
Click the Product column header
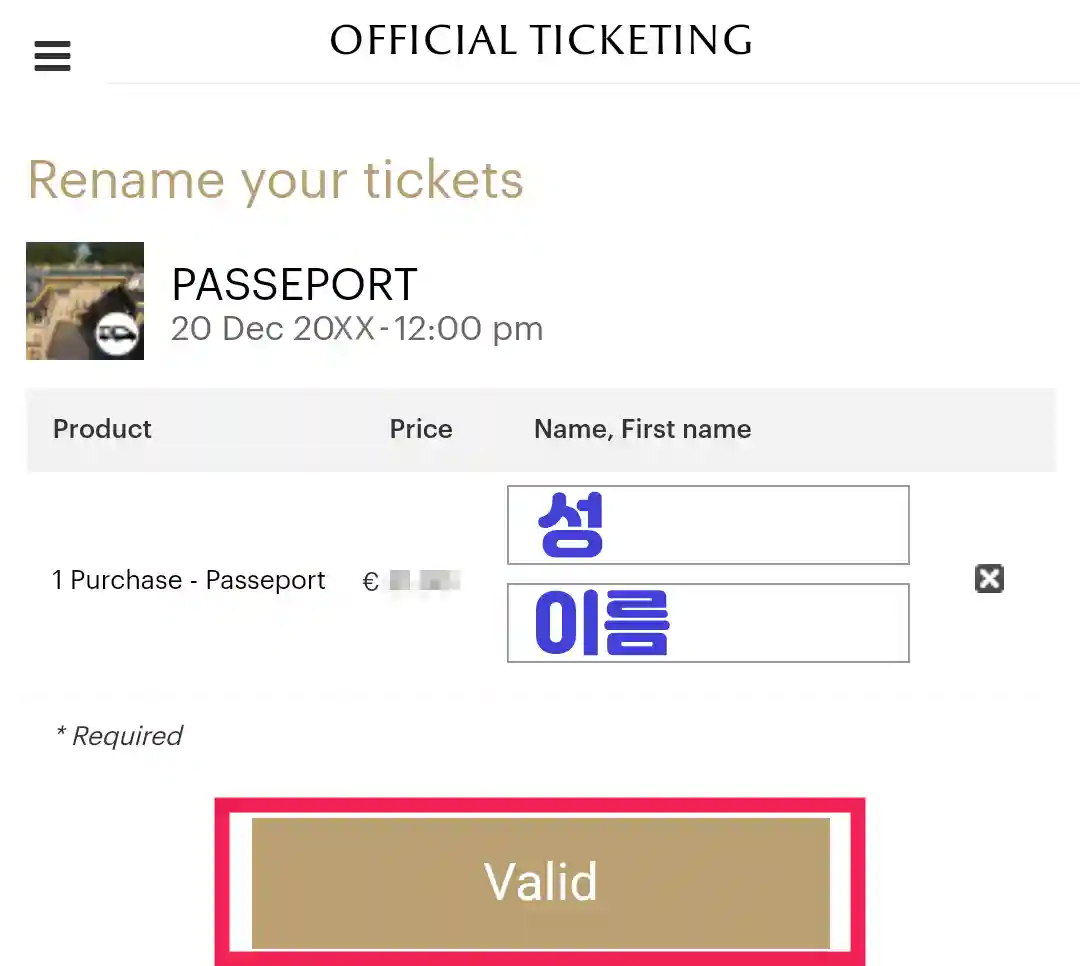click(x=102, y=429)
